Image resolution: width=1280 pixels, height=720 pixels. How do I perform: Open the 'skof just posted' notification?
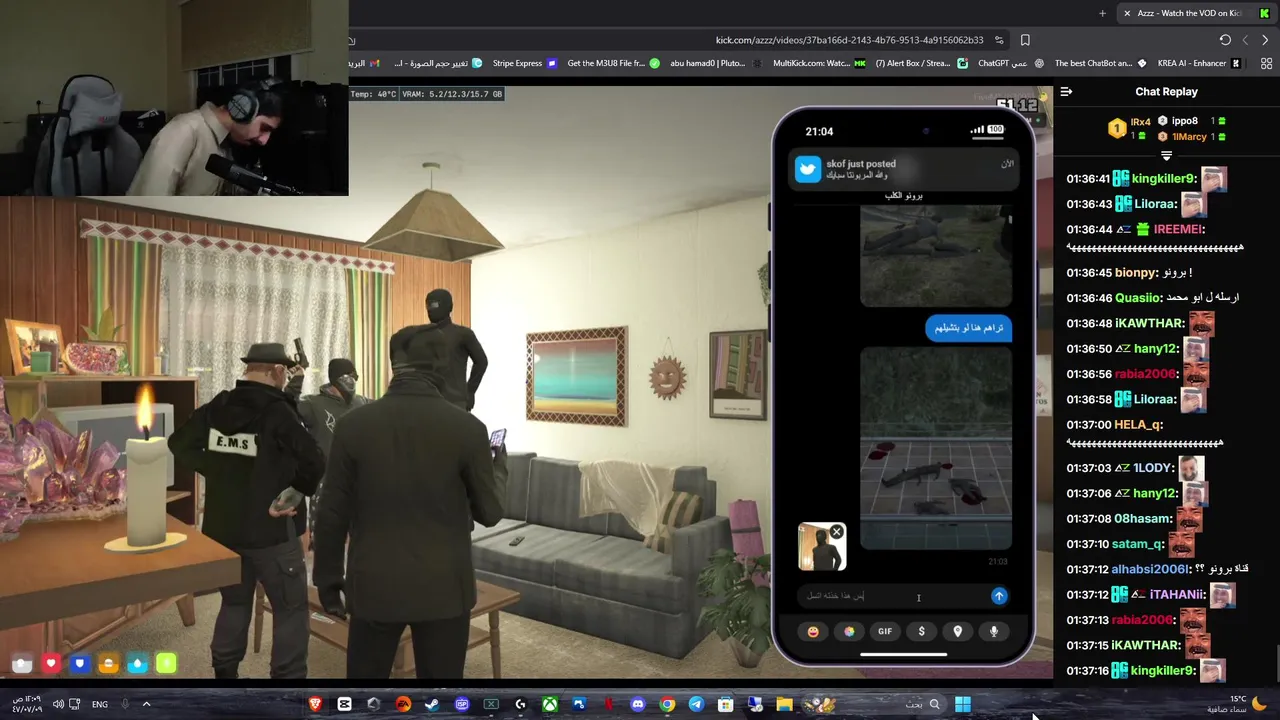904,169
